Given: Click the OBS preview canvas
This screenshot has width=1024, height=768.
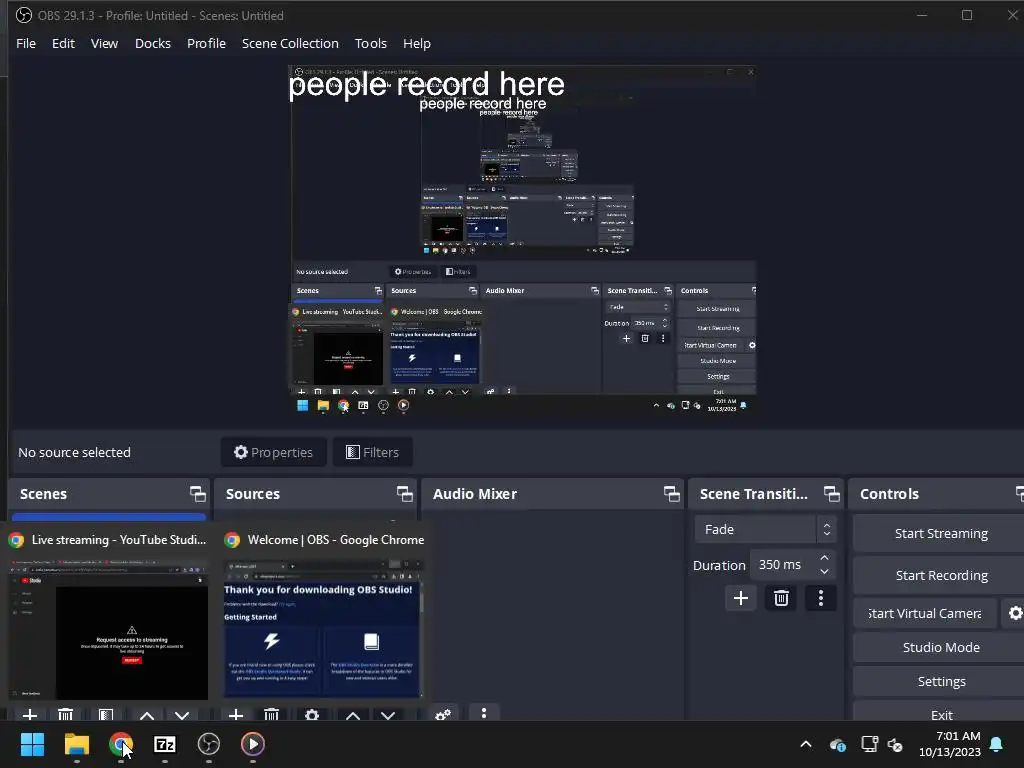Looking at the screenshot, I should [x=522, y=239].
